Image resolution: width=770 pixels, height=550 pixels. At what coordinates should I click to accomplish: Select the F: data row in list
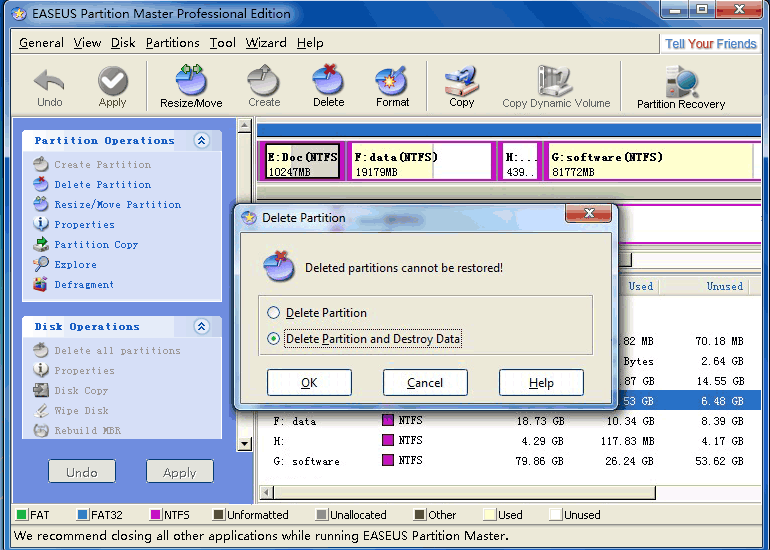point(509,421)
